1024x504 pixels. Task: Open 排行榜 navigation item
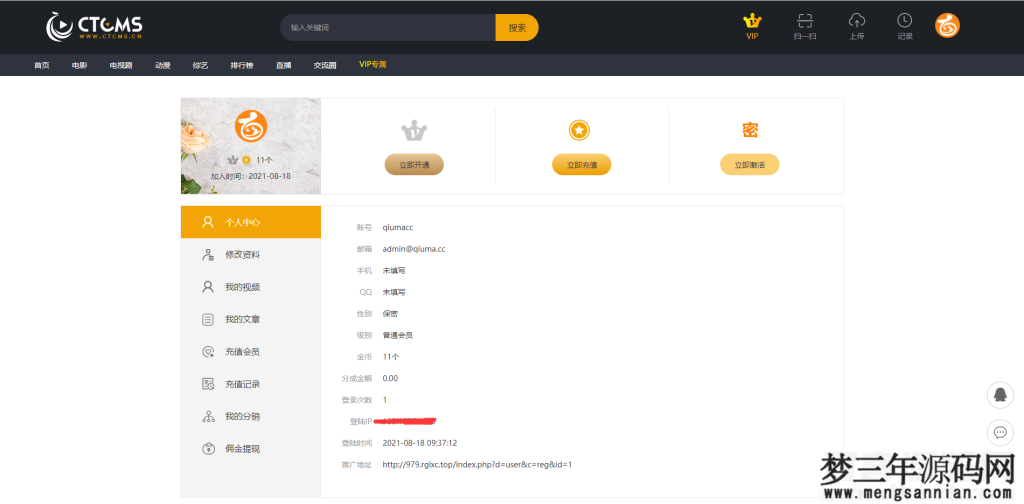(x=242, y=65)
